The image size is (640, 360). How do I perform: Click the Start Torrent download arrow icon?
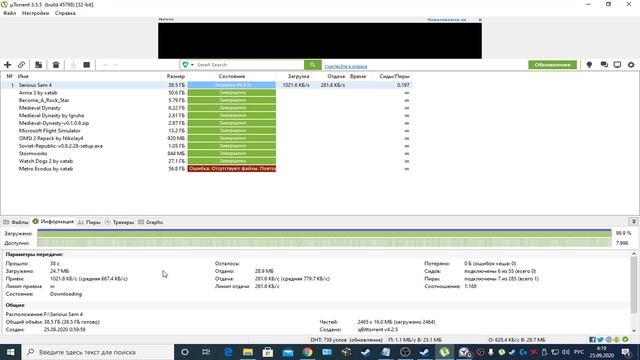[x=73, y=65]
